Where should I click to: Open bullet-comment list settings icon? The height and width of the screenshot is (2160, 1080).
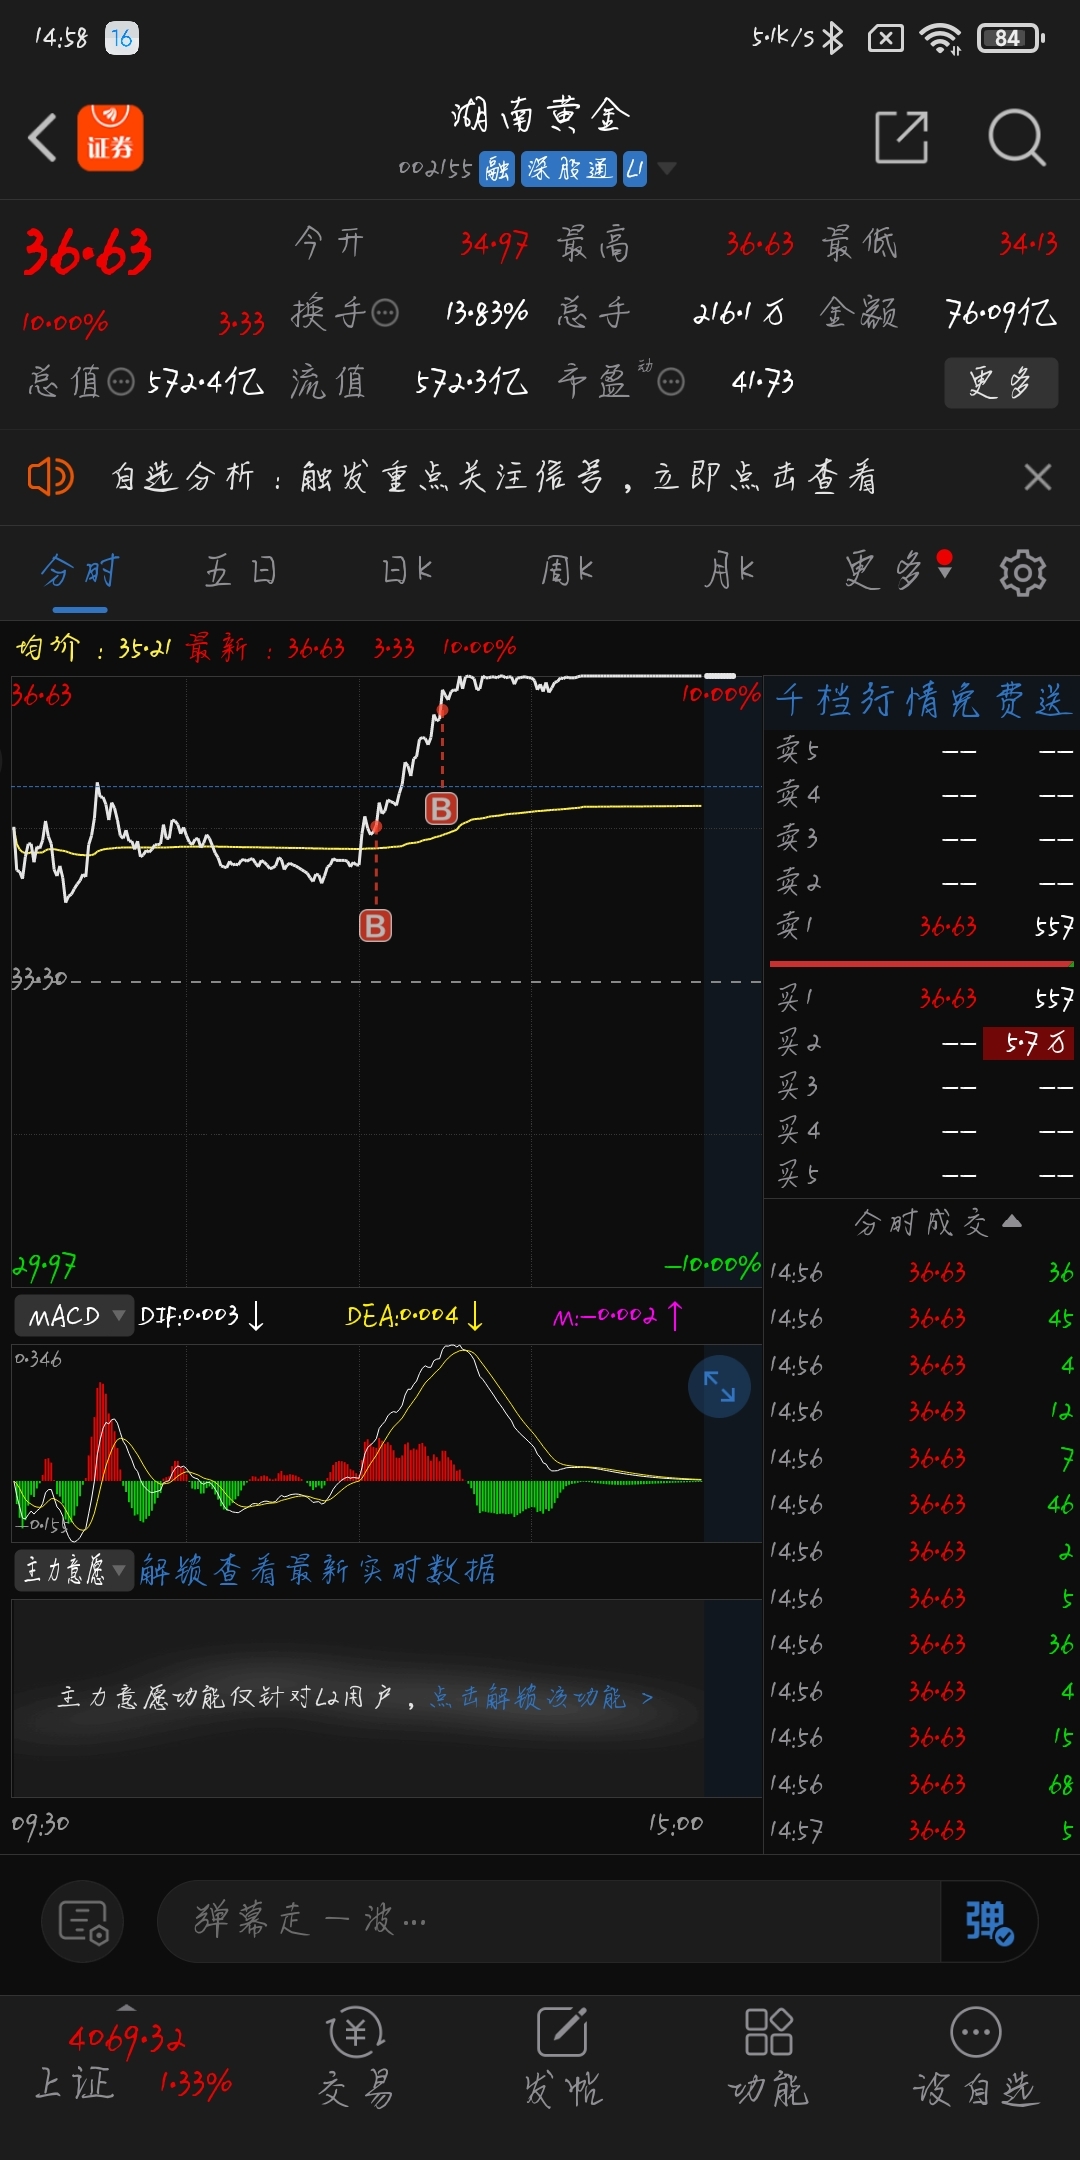(82, 1921)
